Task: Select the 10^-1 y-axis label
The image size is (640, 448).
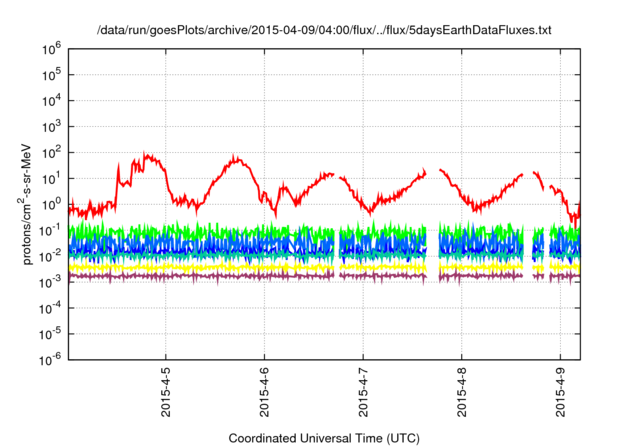Action: point(50,230)
